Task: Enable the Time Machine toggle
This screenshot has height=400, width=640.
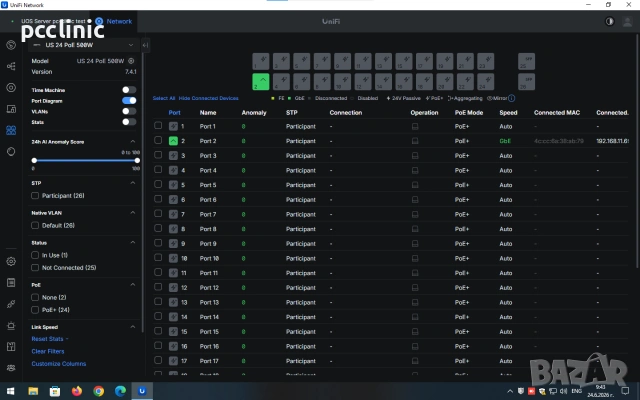Action: pos(129,90)
